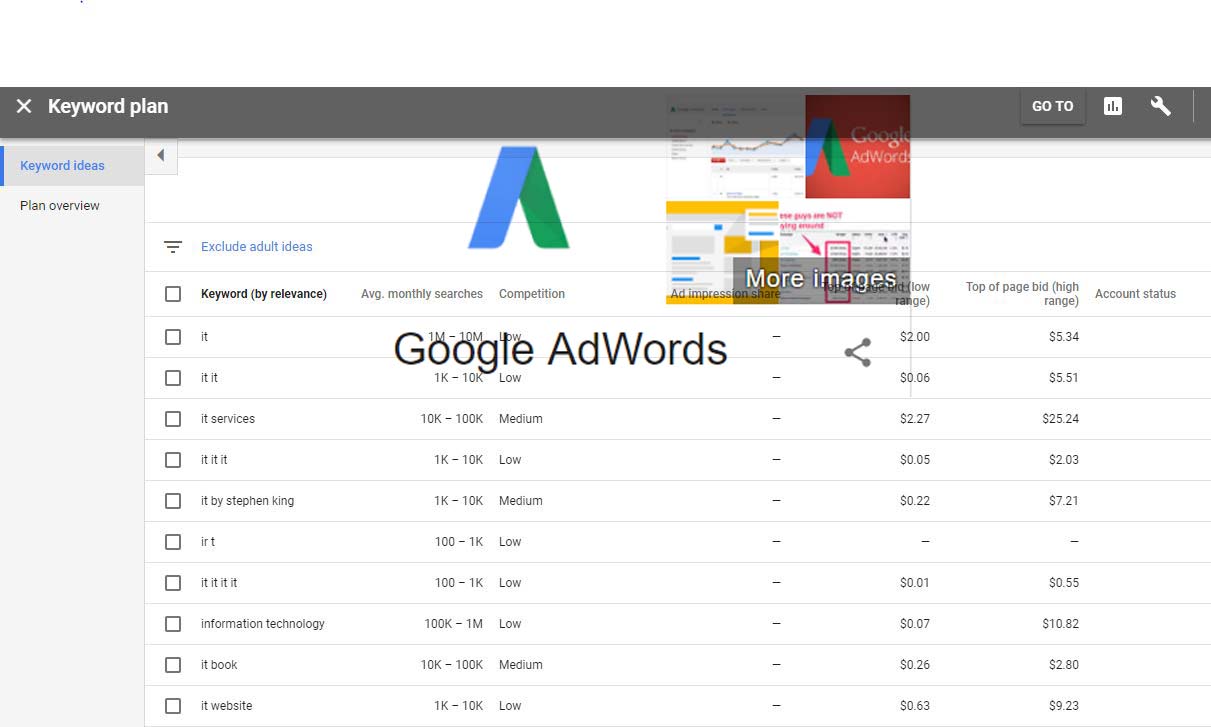The height and width of the screenshot is (727, 1211).
Task: Sort by the Competition column header
Action: pyautogui.click(x=531, y=293)
